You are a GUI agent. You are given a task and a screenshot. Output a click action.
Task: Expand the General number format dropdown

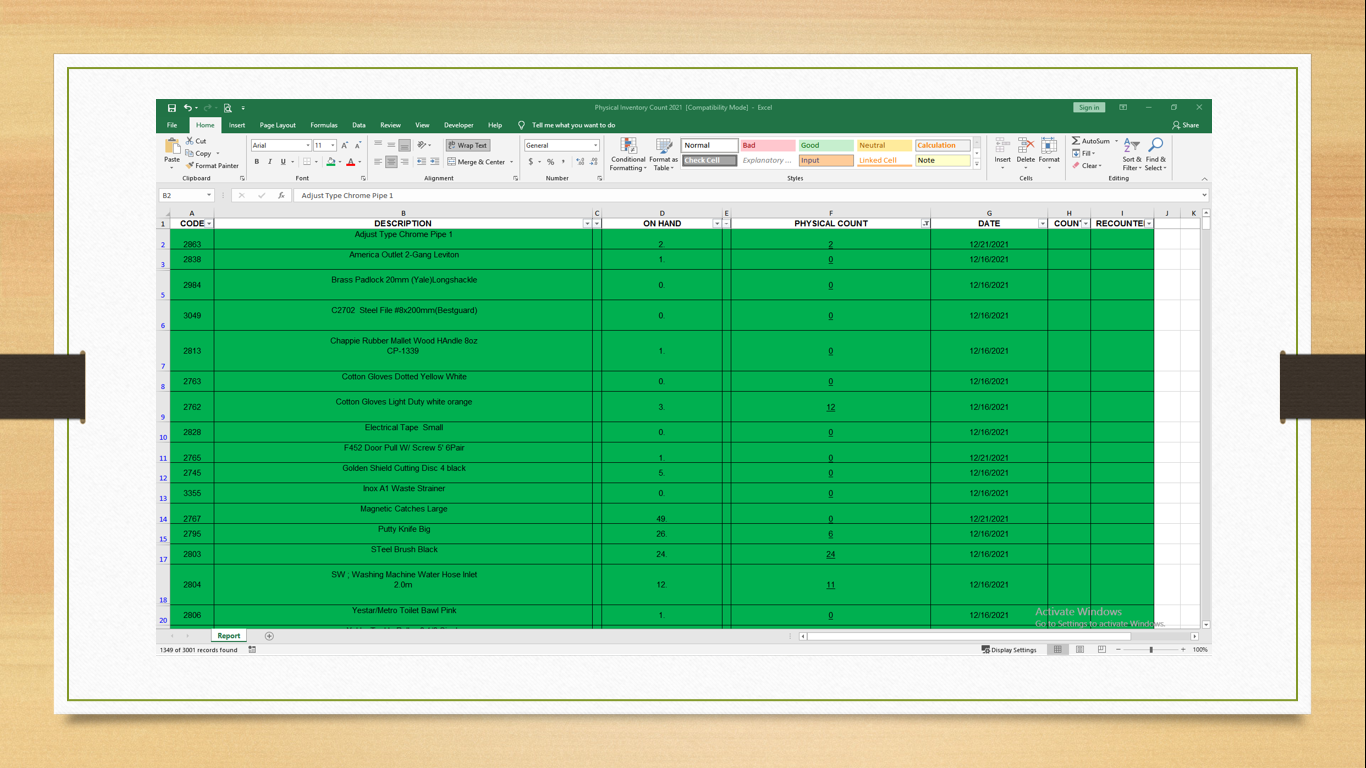(596, 146)
